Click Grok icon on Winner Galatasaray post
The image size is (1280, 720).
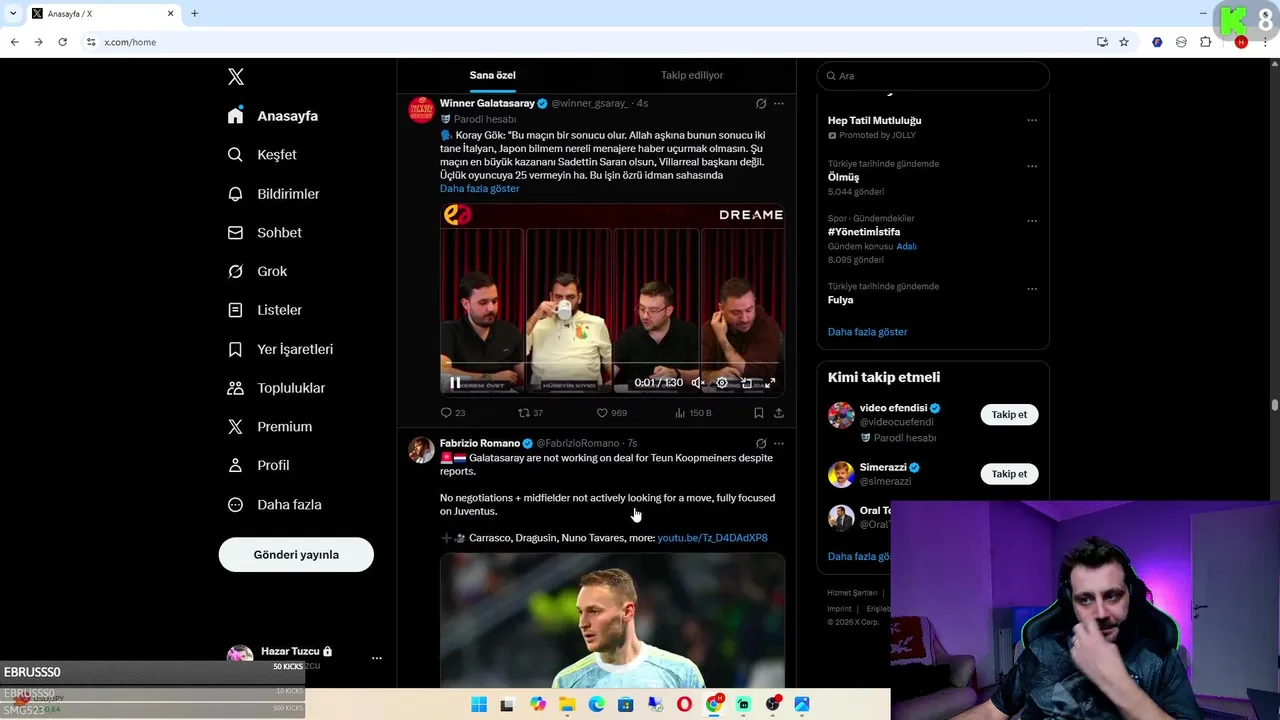pos(761,104)
